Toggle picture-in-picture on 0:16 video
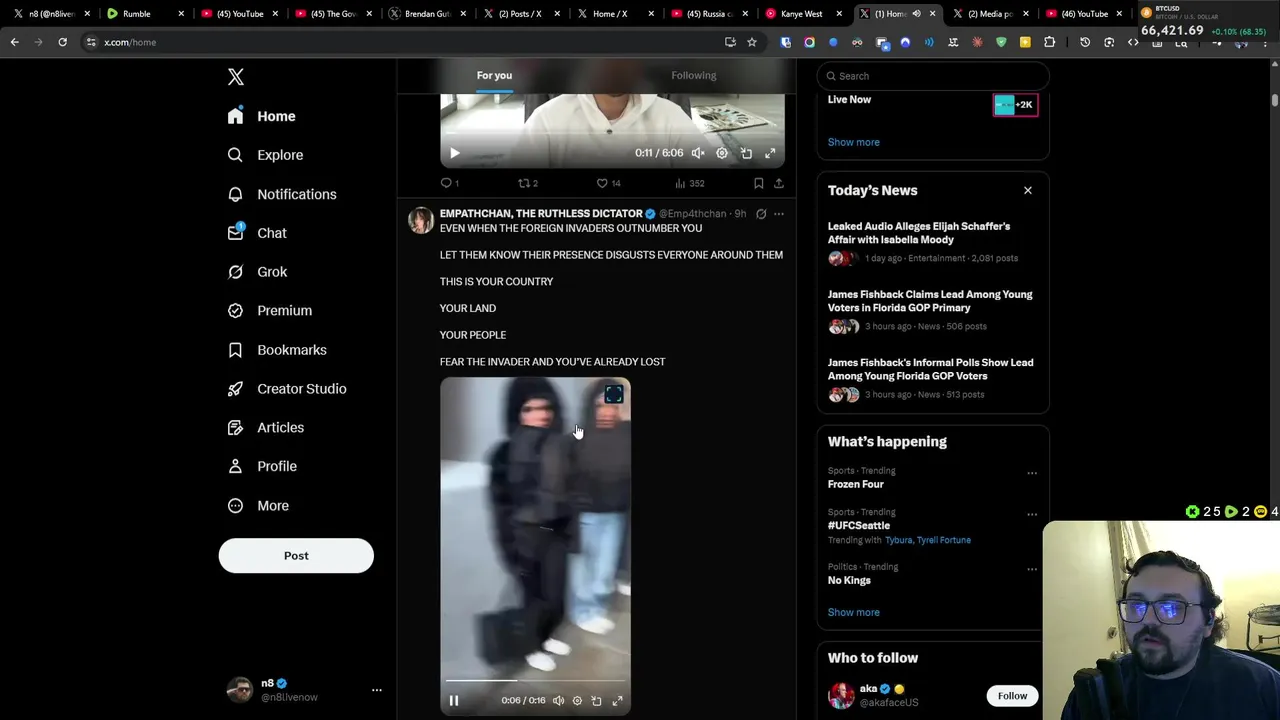The image size is (1280, 720). tap(596, 701)
